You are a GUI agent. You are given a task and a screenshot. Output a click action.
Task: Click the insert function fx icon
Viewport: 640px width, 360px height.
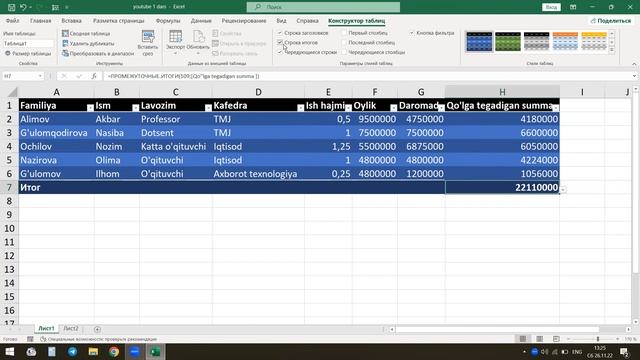pyautogui.click(x=94, y=76)
